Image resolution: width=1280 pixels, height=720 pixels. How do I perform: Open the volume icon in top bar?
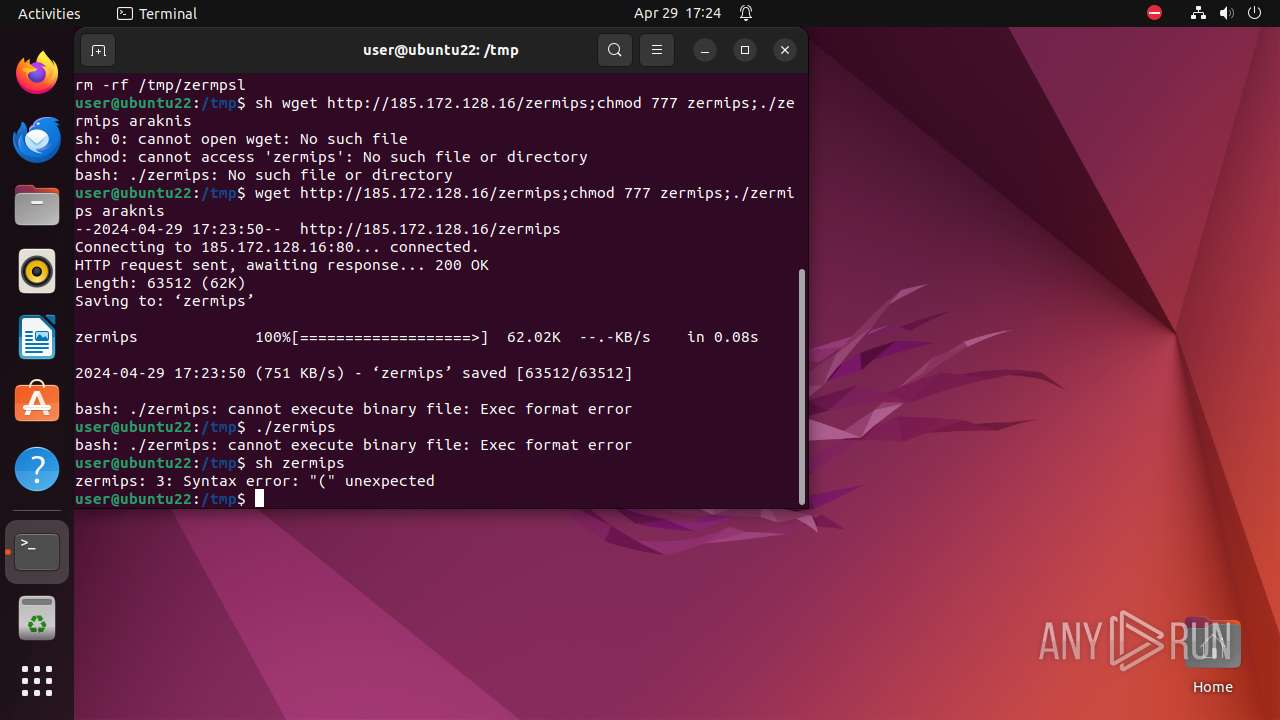pyautogui.click(x=1227, y=13)
